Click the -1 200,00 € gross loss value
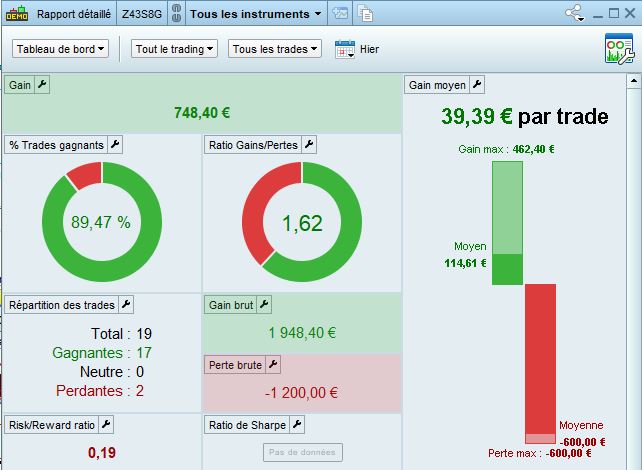Screen dimensions: 642x470 point(301,393)
